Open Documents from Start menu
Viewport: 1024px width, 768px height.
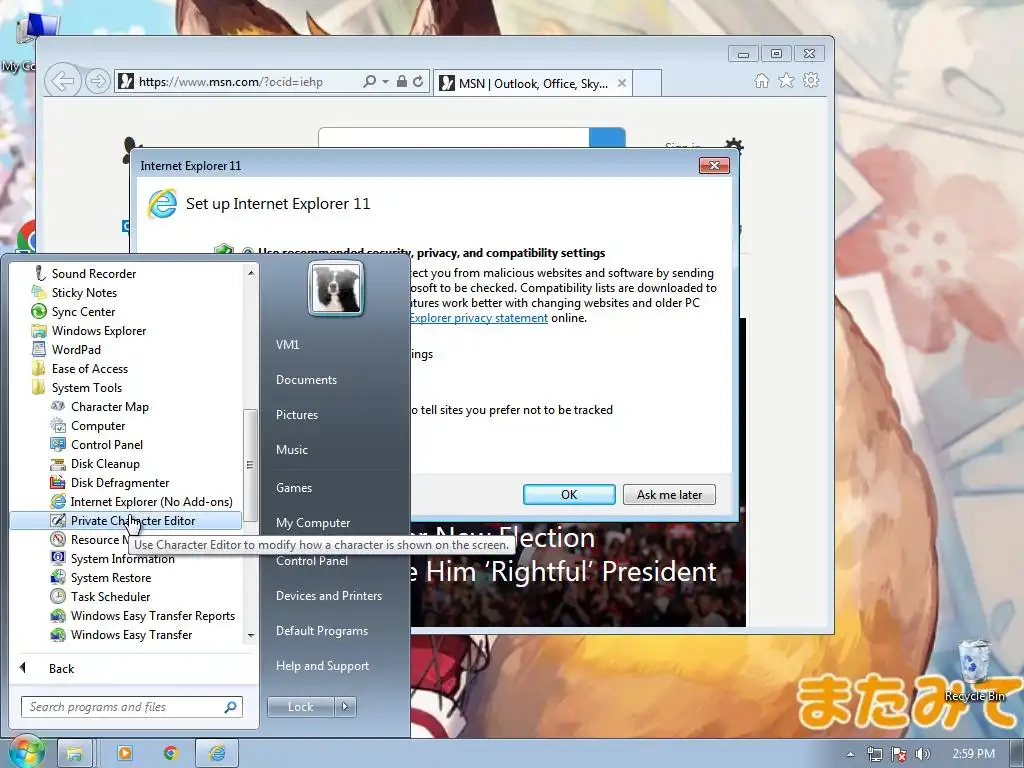pos(306,380)
